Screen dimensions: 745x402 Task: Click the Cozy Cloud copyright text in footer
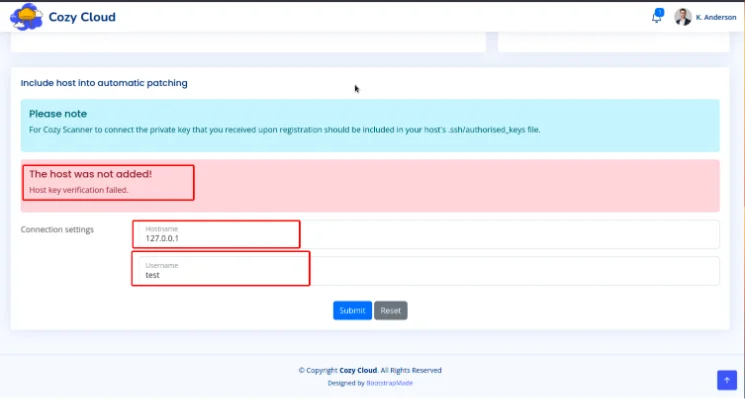(x=369, y=370)
